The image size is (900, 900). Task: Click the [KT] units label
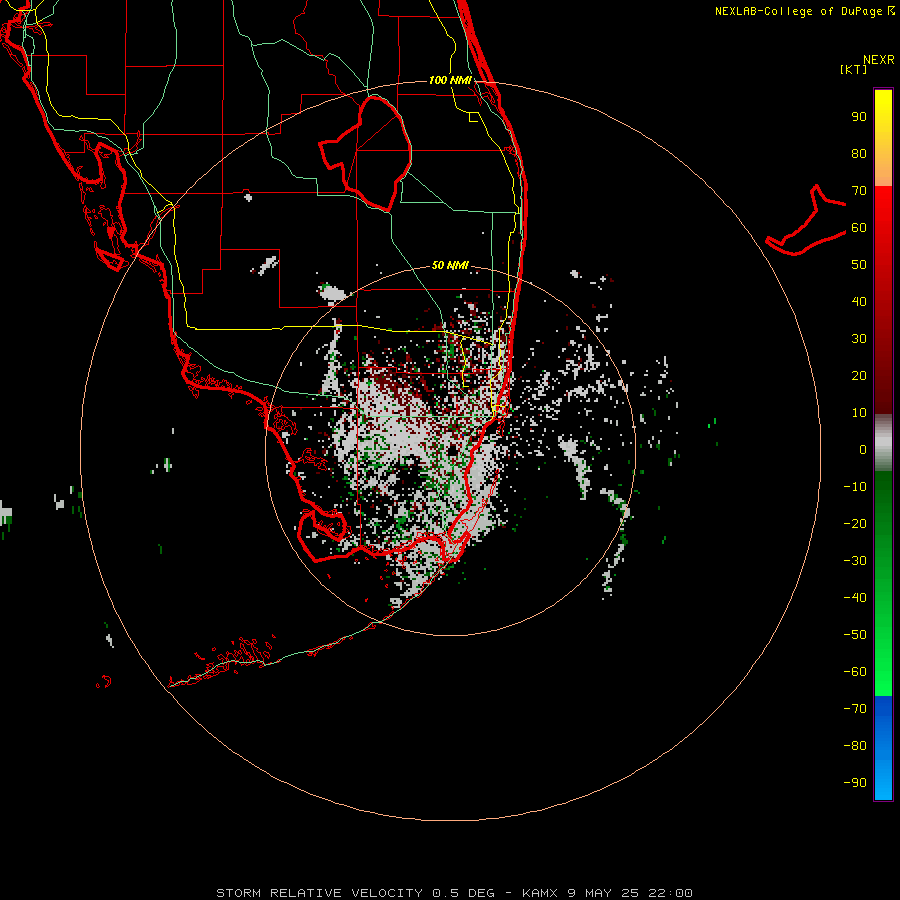(854, 69)
